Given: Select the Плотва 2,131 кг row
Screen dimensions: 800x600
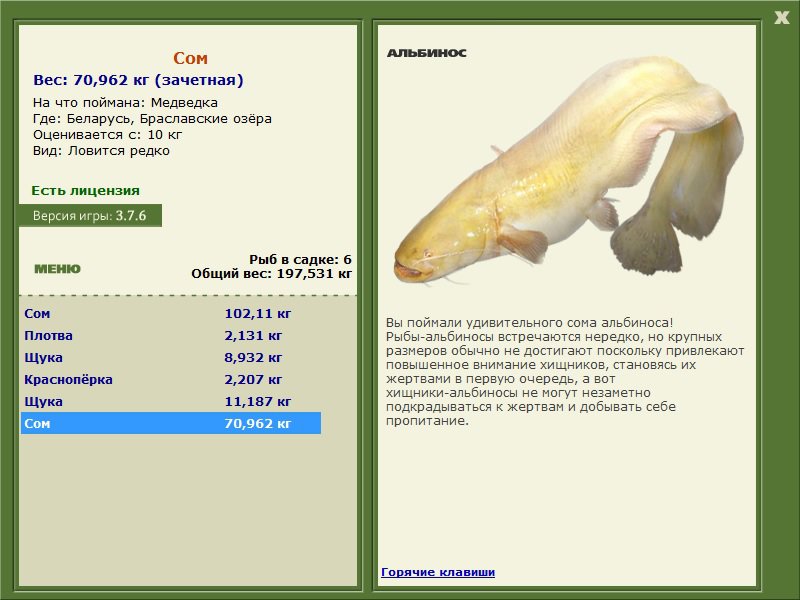Looking at the screenshot, I should coord(171,336).
